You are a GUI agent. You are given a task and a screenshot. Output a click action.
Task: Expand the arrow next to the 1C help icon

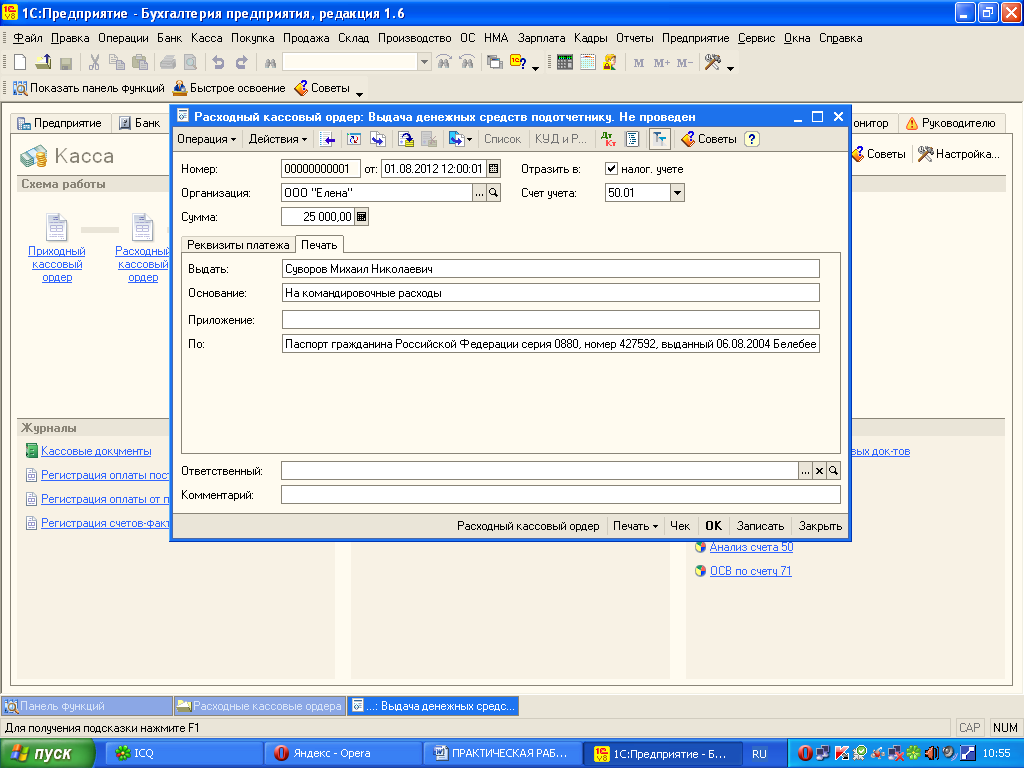536,68
